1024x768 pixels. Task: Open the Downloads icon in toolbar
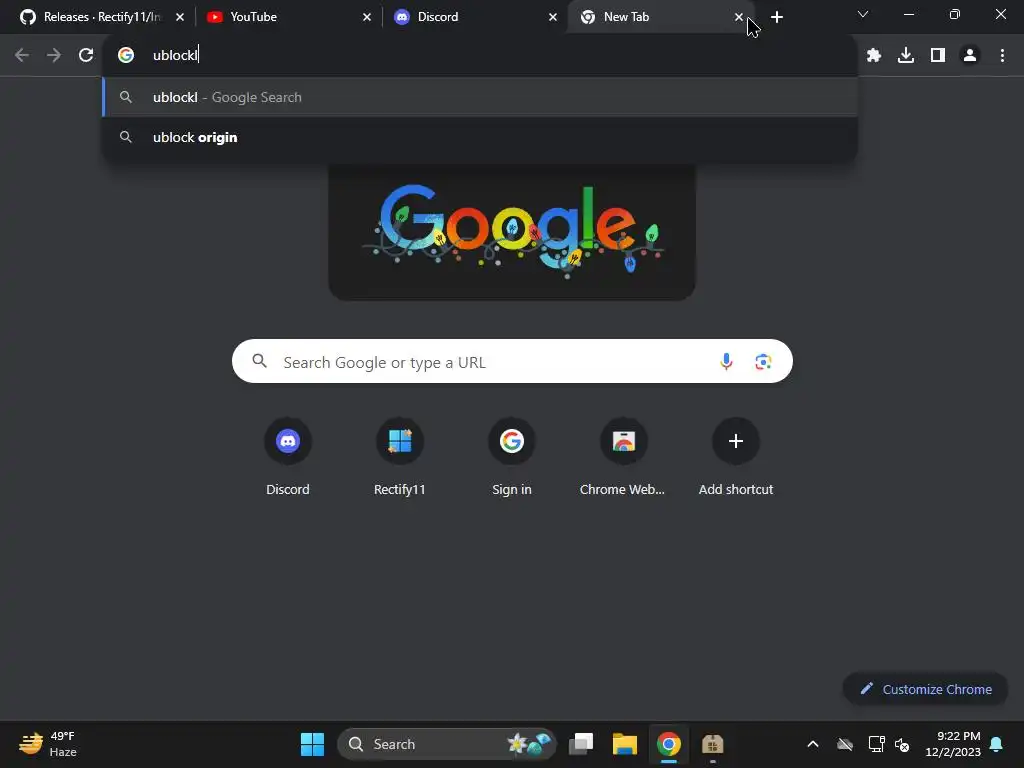coord(906,56)
